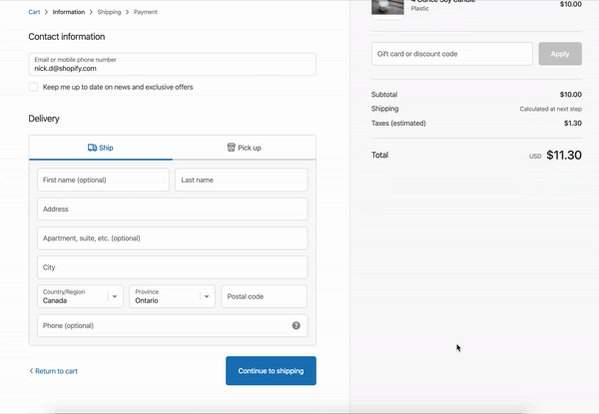Go to Cart breadcrumb link
Screen dimensions: 599x414
(x=34, y=12)
